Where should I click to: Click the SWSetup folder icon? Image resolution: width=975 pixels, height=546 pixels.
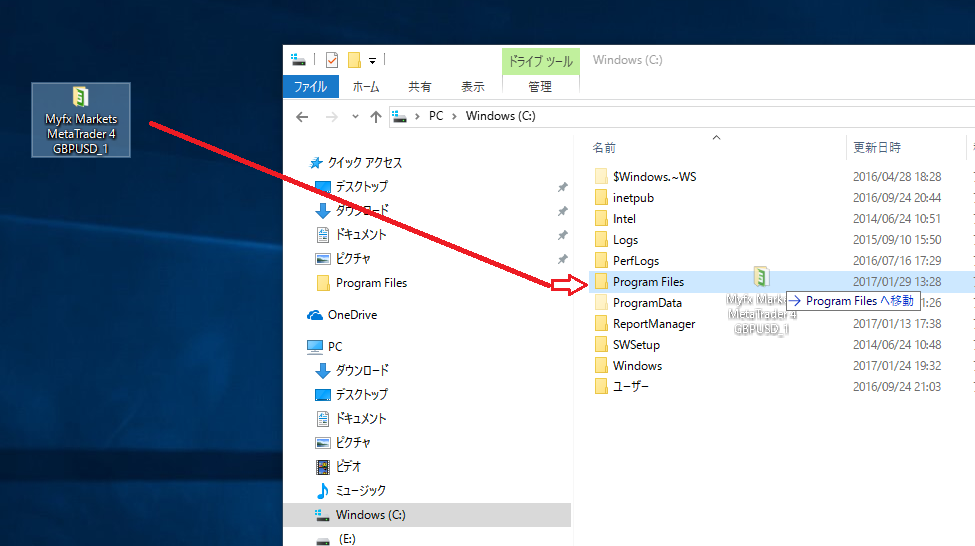click(x=601, y=345)
